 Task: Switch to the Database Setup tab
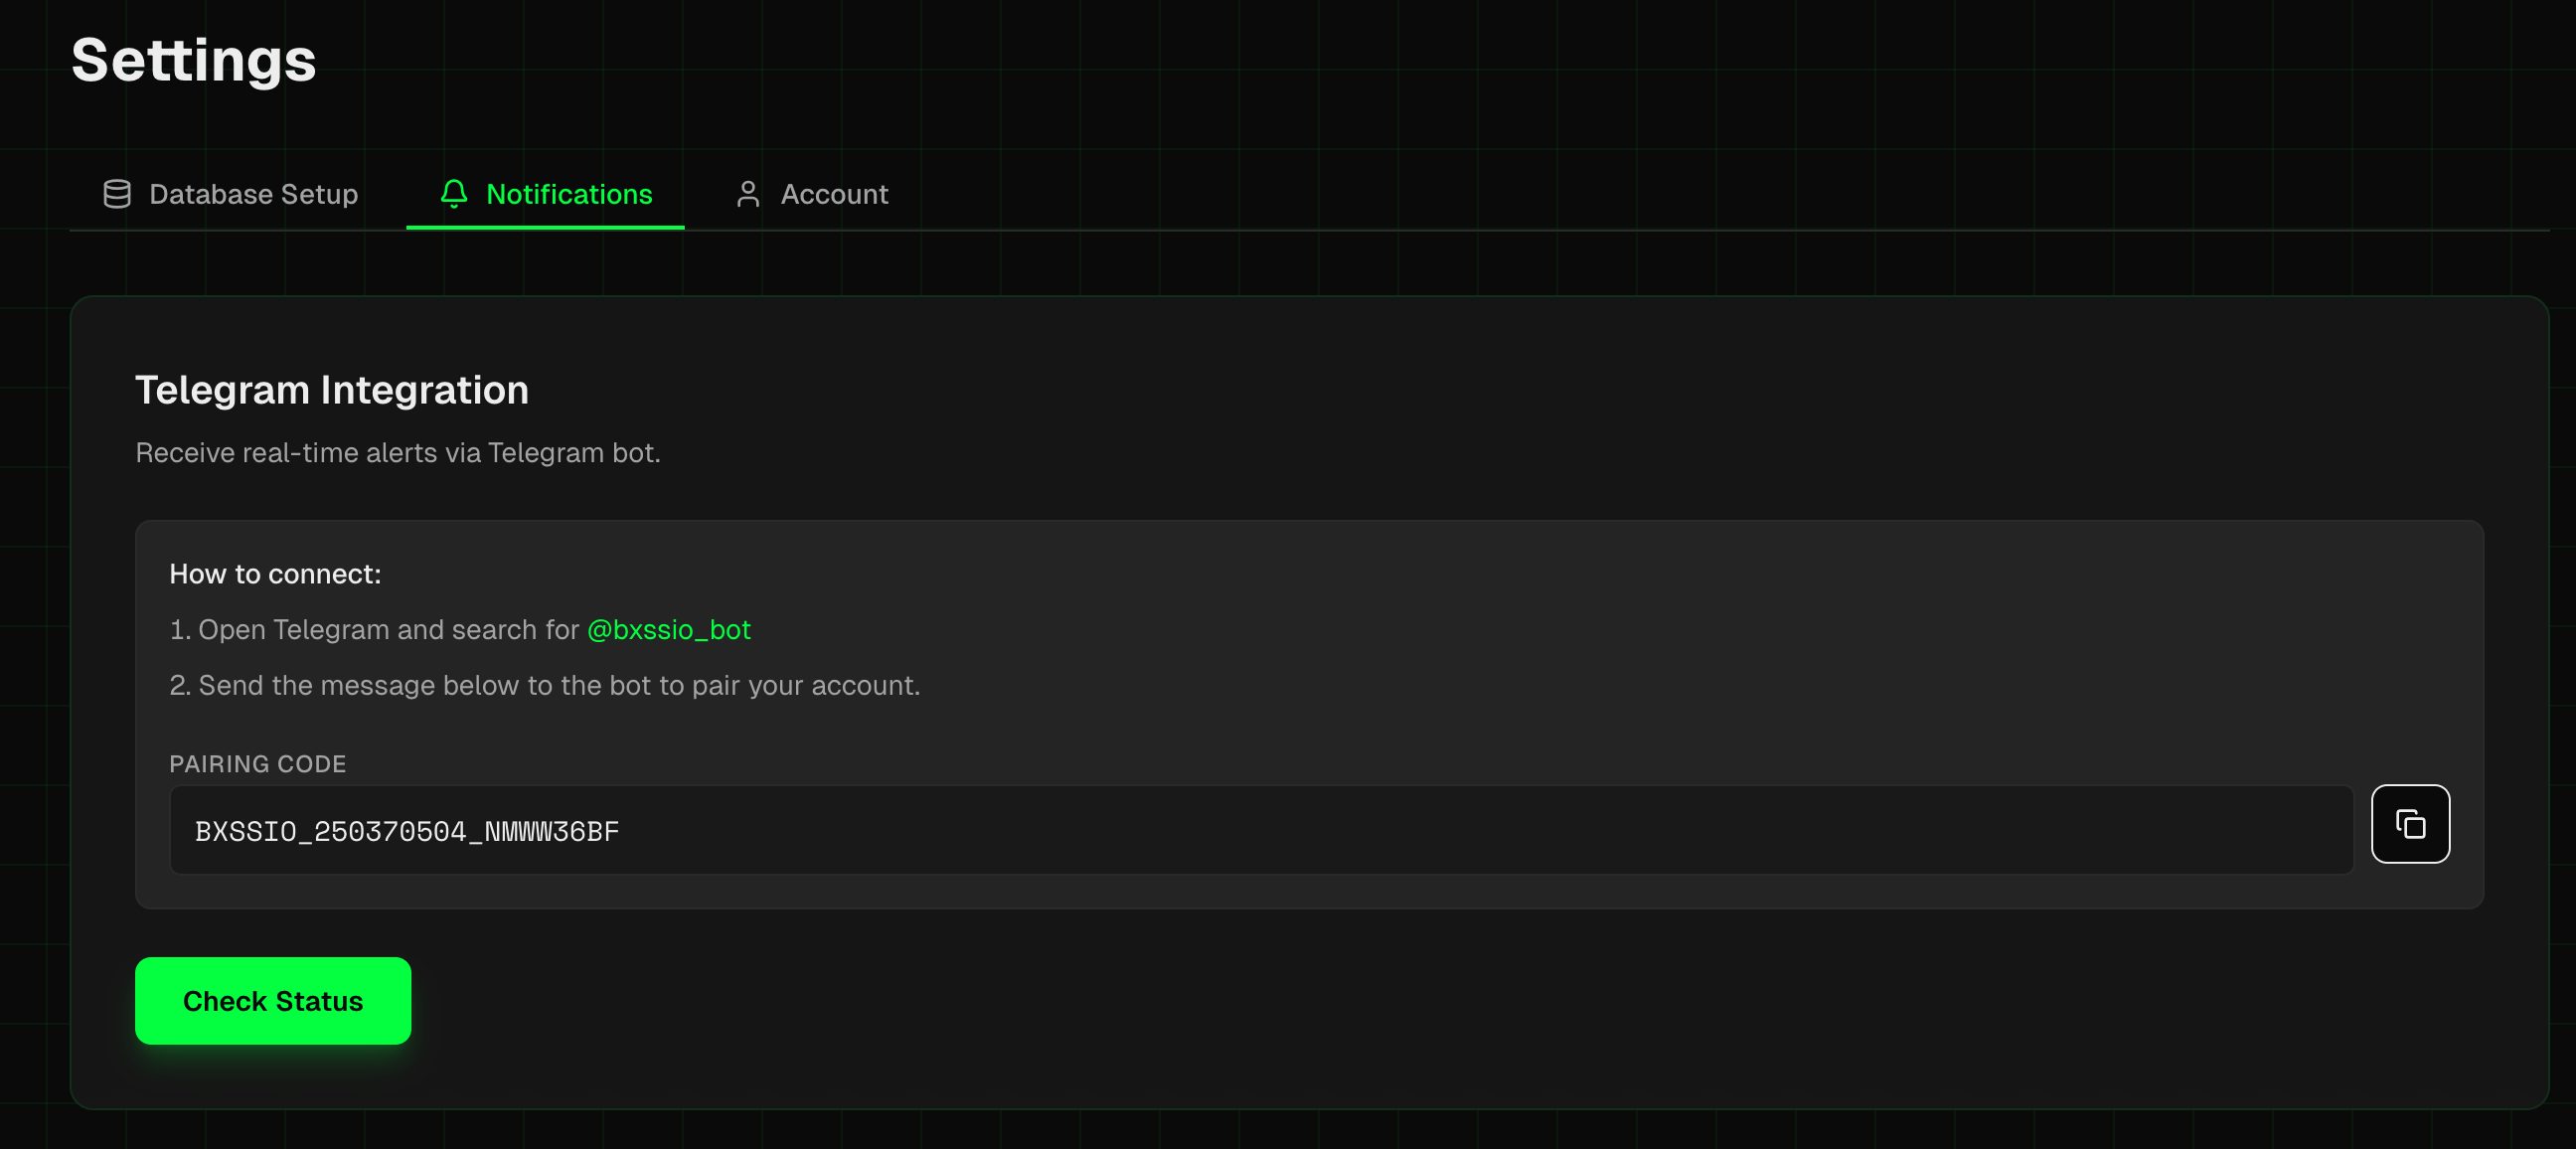tap(253, 194)
